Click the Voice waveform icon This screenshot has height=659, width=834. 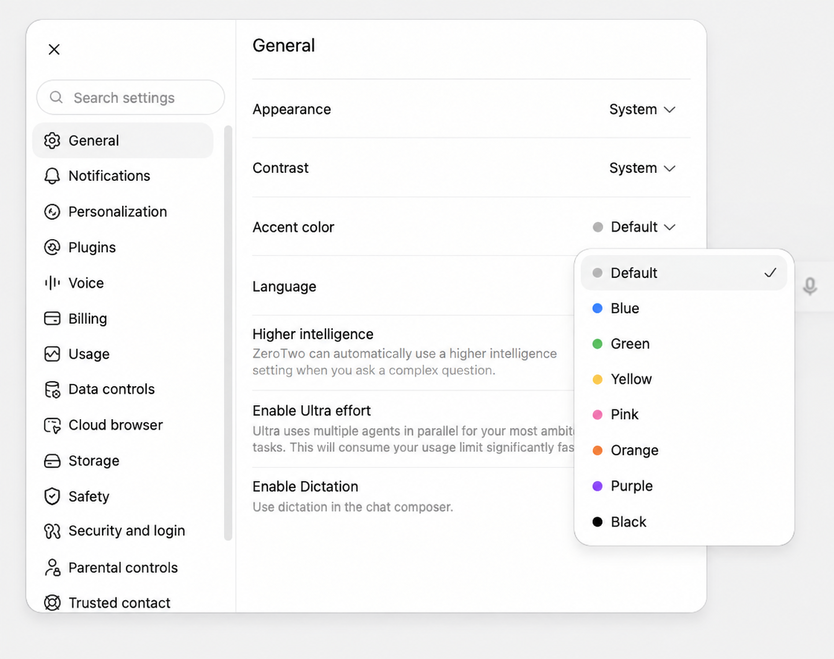[x=52, y=283]
